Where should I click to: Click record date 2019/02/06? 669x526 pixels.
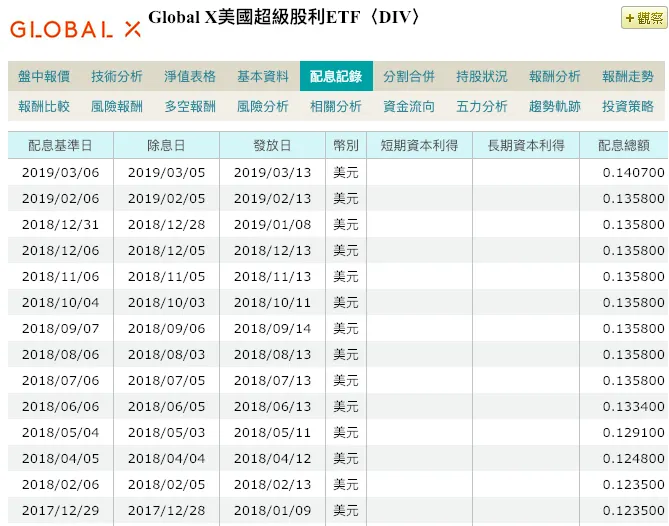[61, 199]
